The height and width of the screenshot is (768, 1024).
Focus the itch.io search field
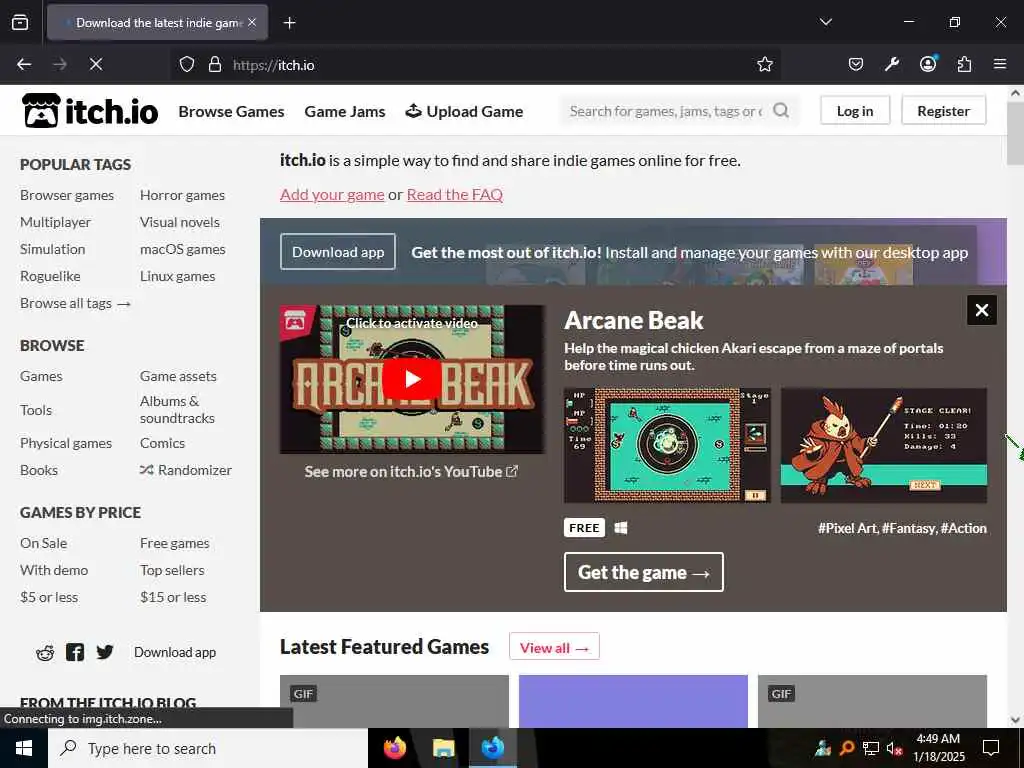click(x=666, y=111)
